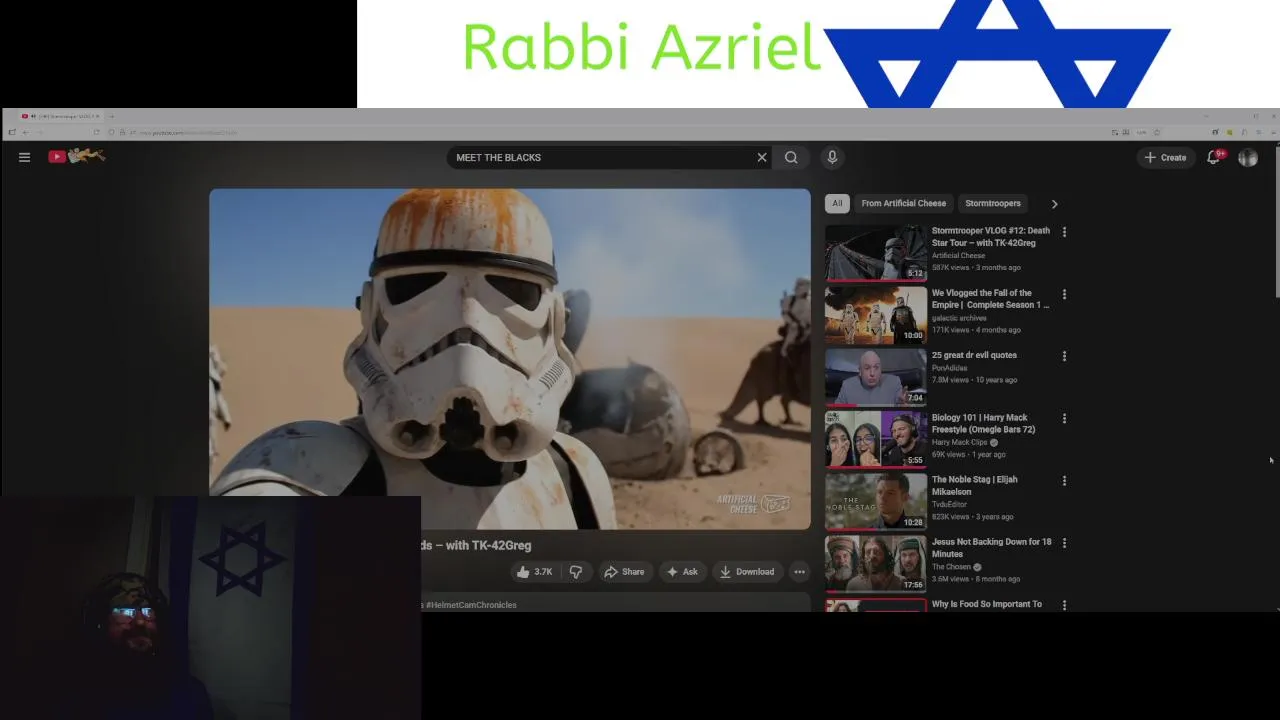Viewport: 1280px width, 720px height.
Task: Click The Chosen channel name
Action: coord(951,567)
